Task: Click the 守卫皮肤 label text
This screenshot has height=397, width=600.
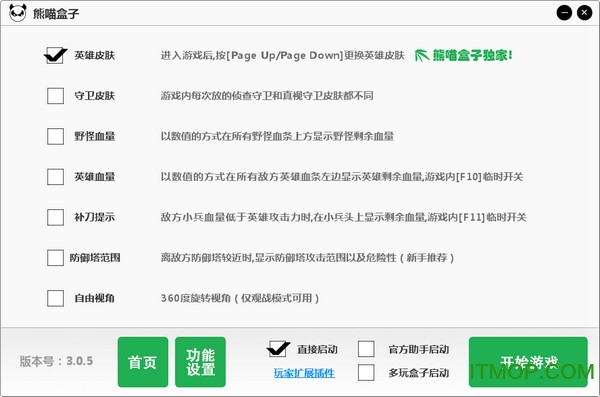Action: (95, 96)
